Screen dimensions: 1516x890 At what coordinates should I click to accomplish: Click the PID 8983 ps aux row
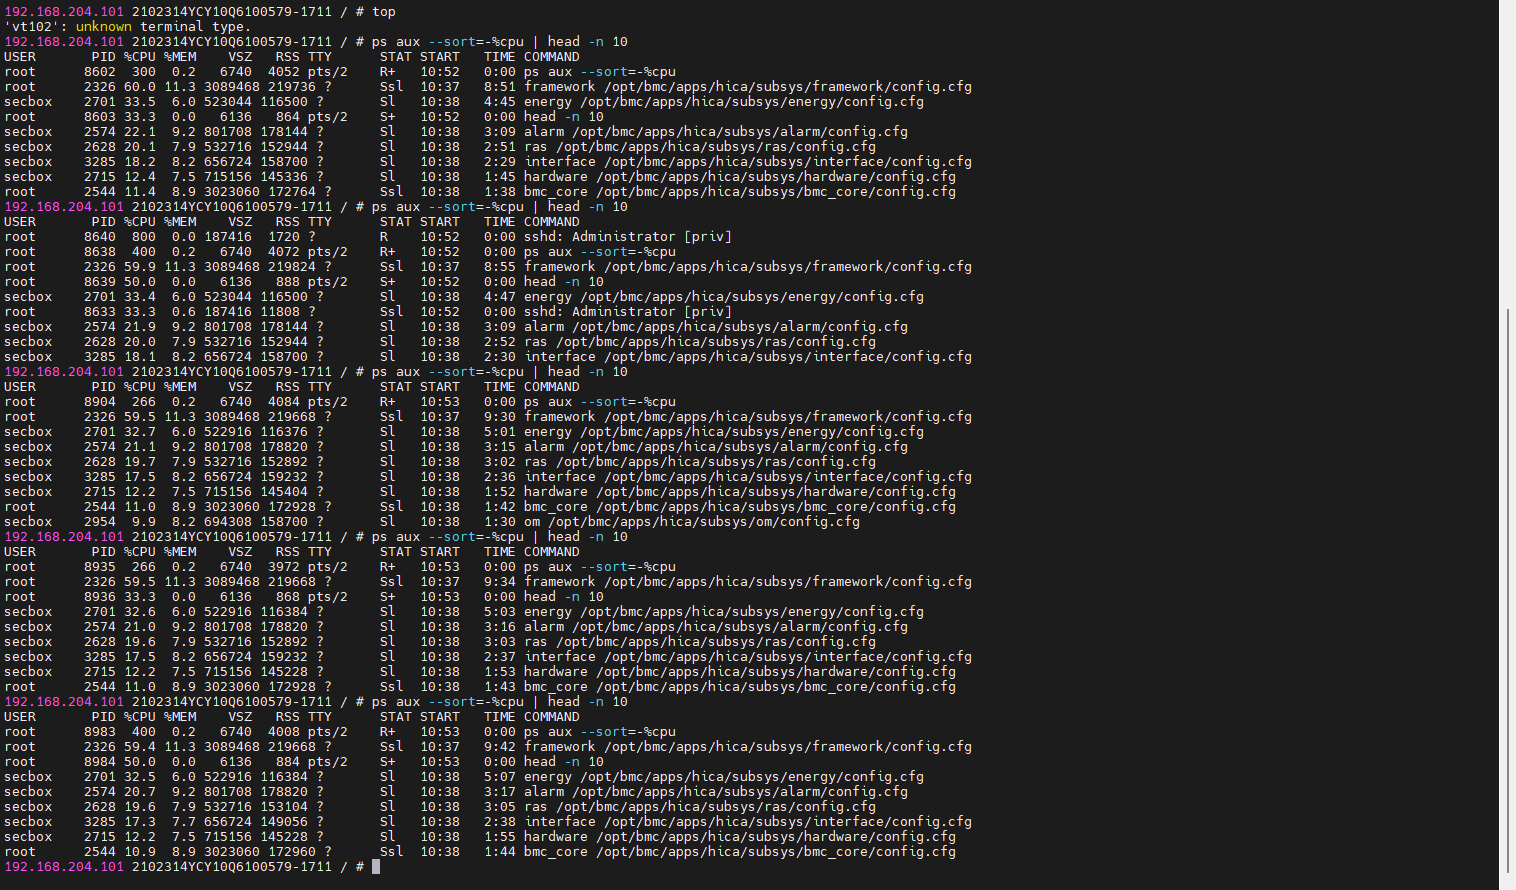(x=340, y=732)
